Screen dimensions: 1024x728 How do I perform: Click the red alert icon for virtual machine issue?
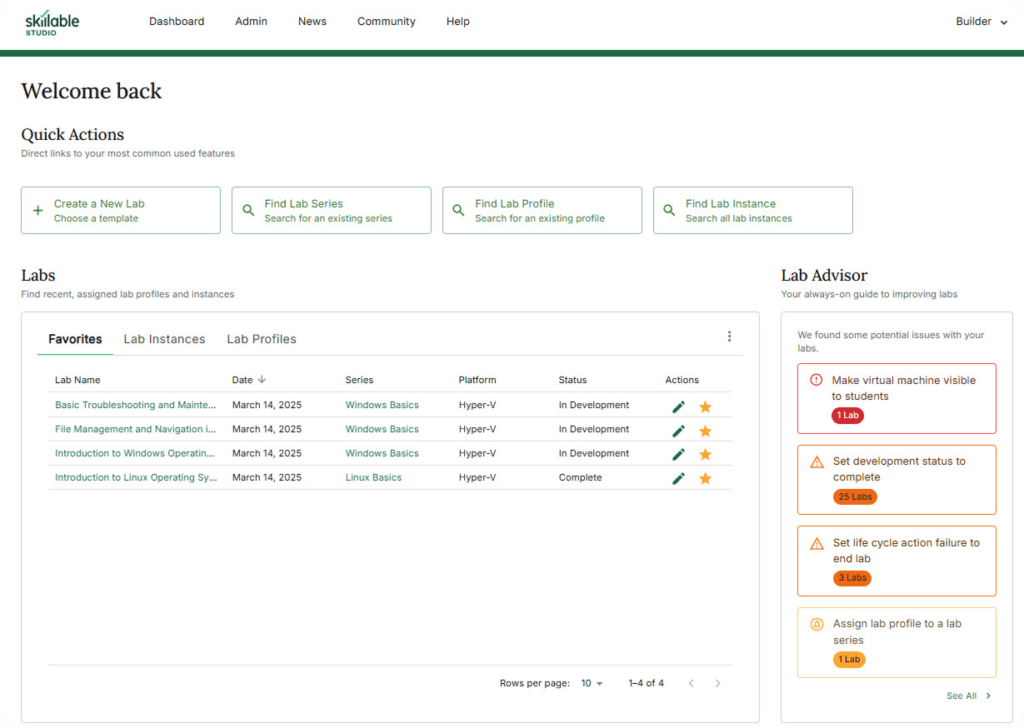tap(816, 380)
